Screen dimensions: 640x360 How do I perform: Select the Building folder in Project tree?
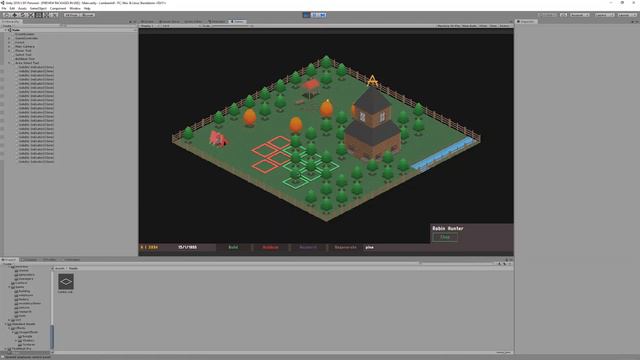click(x=24, y=291)
